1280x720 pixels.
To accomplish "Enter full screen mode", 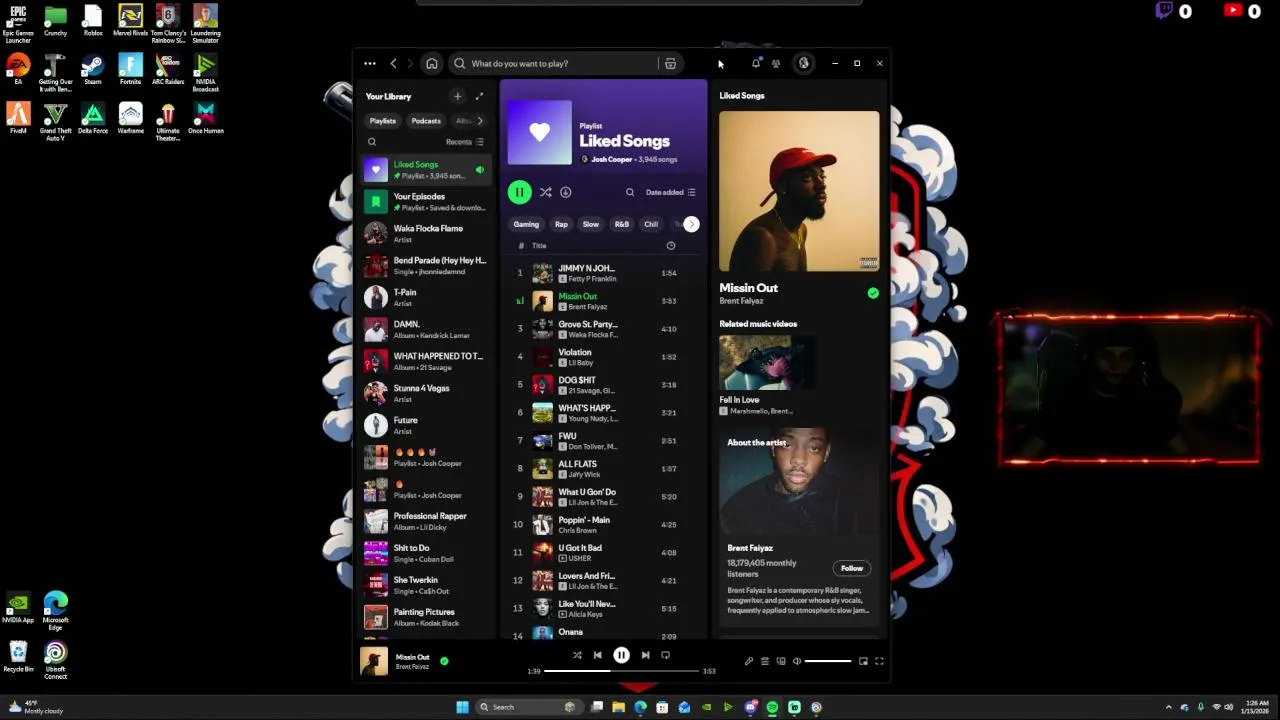I will (x=879, y=661).
